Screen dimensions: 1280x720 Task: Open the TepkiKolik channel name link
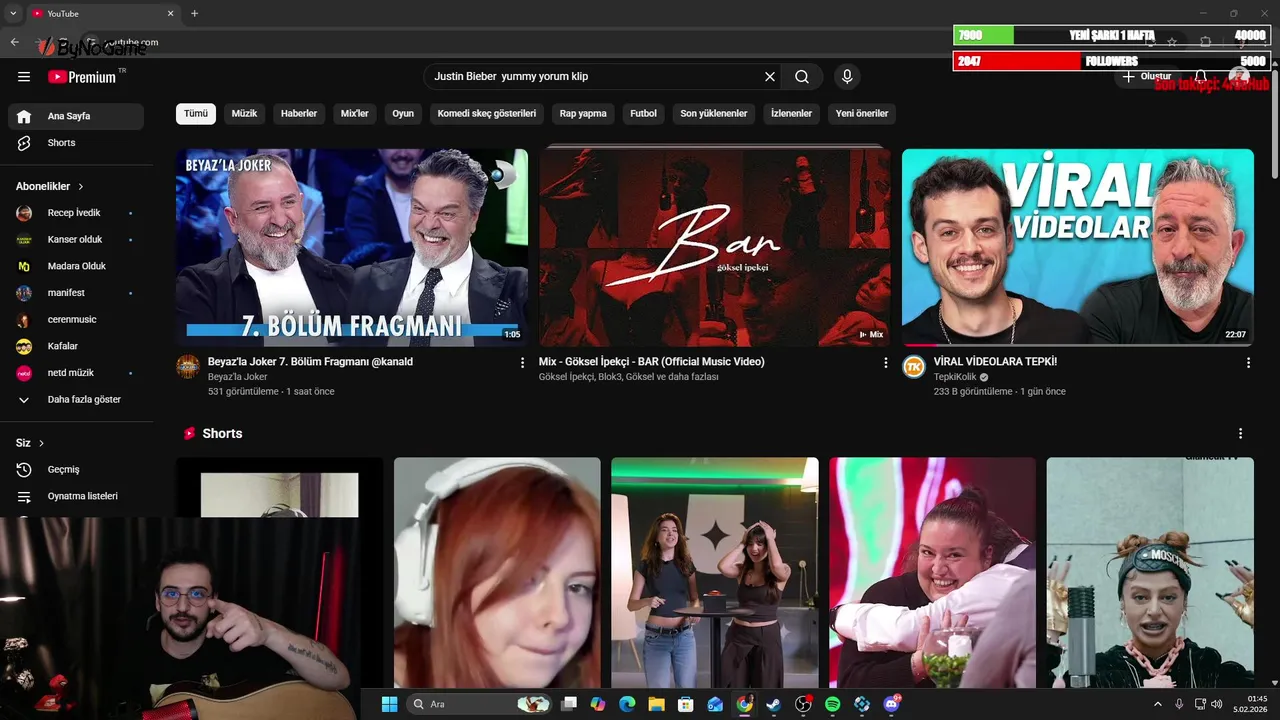(x=955, y=377)
